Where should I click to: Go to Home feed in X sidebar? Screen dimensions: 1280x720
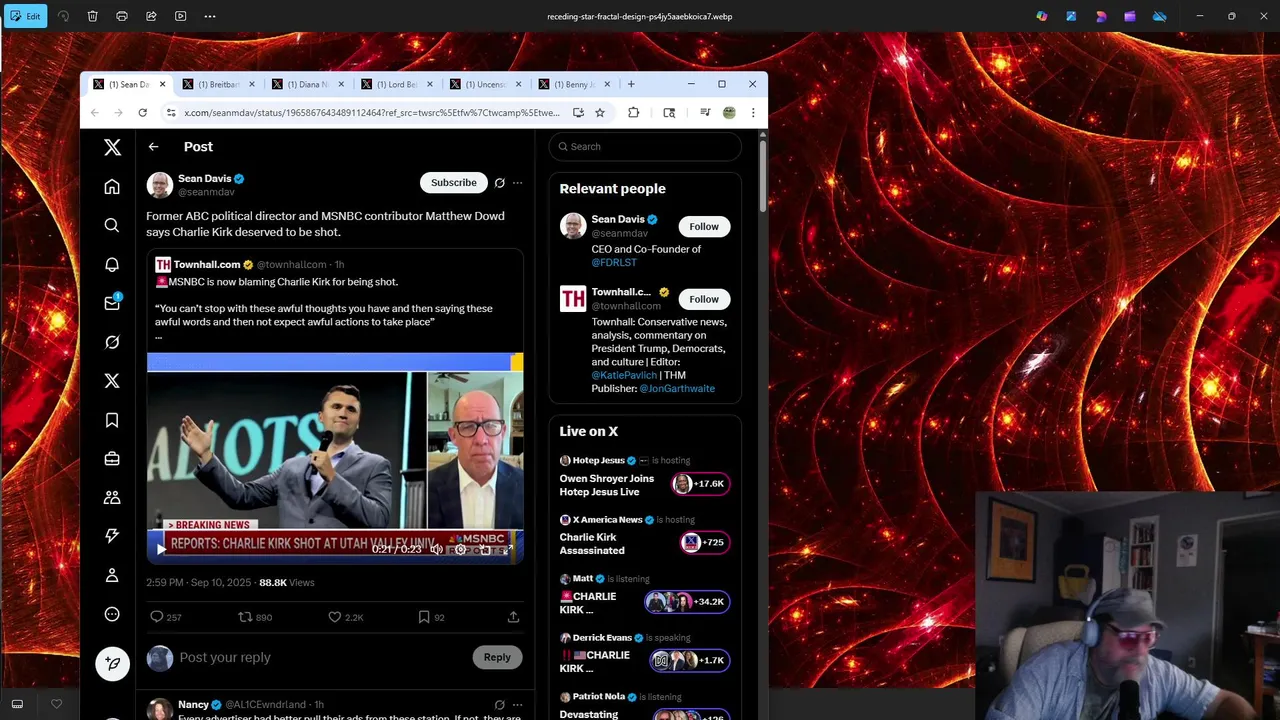click(x=112, y=186)
